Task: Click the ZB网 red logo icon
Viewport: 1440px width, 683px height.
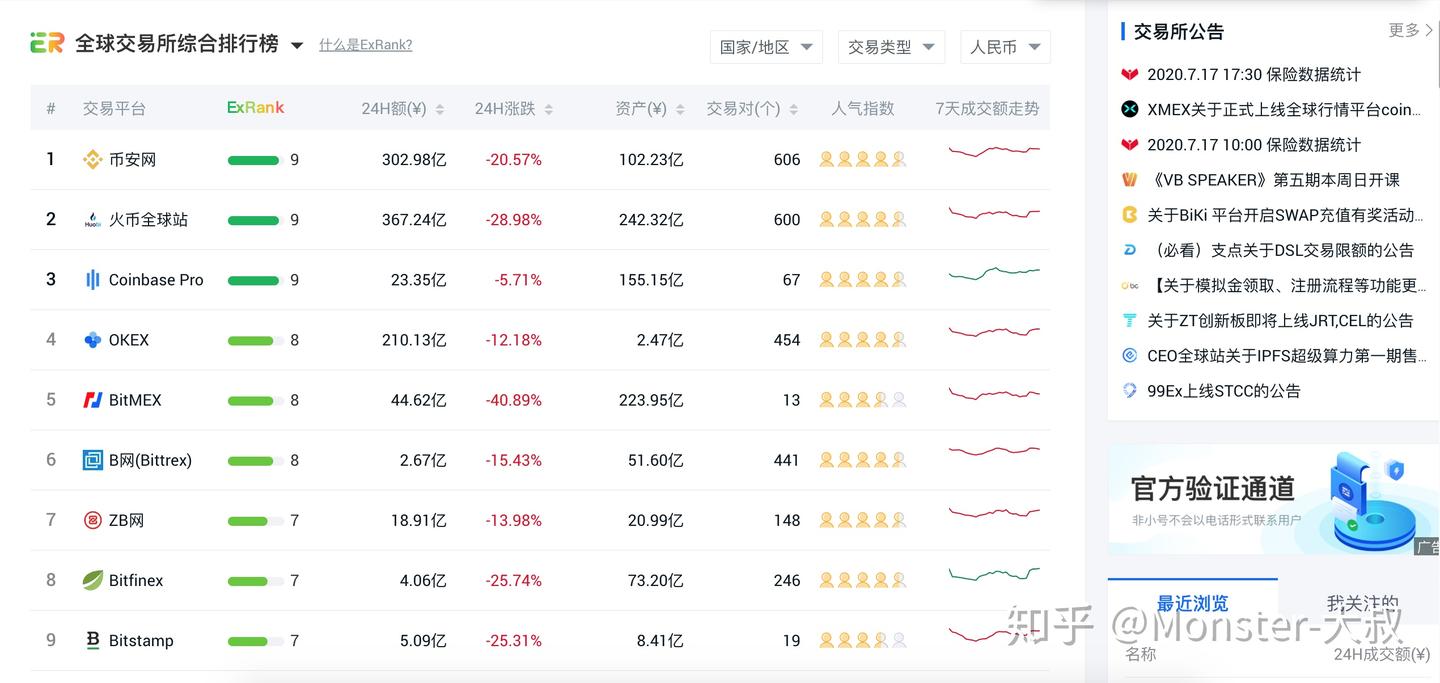Action: (x=93, y=519)
